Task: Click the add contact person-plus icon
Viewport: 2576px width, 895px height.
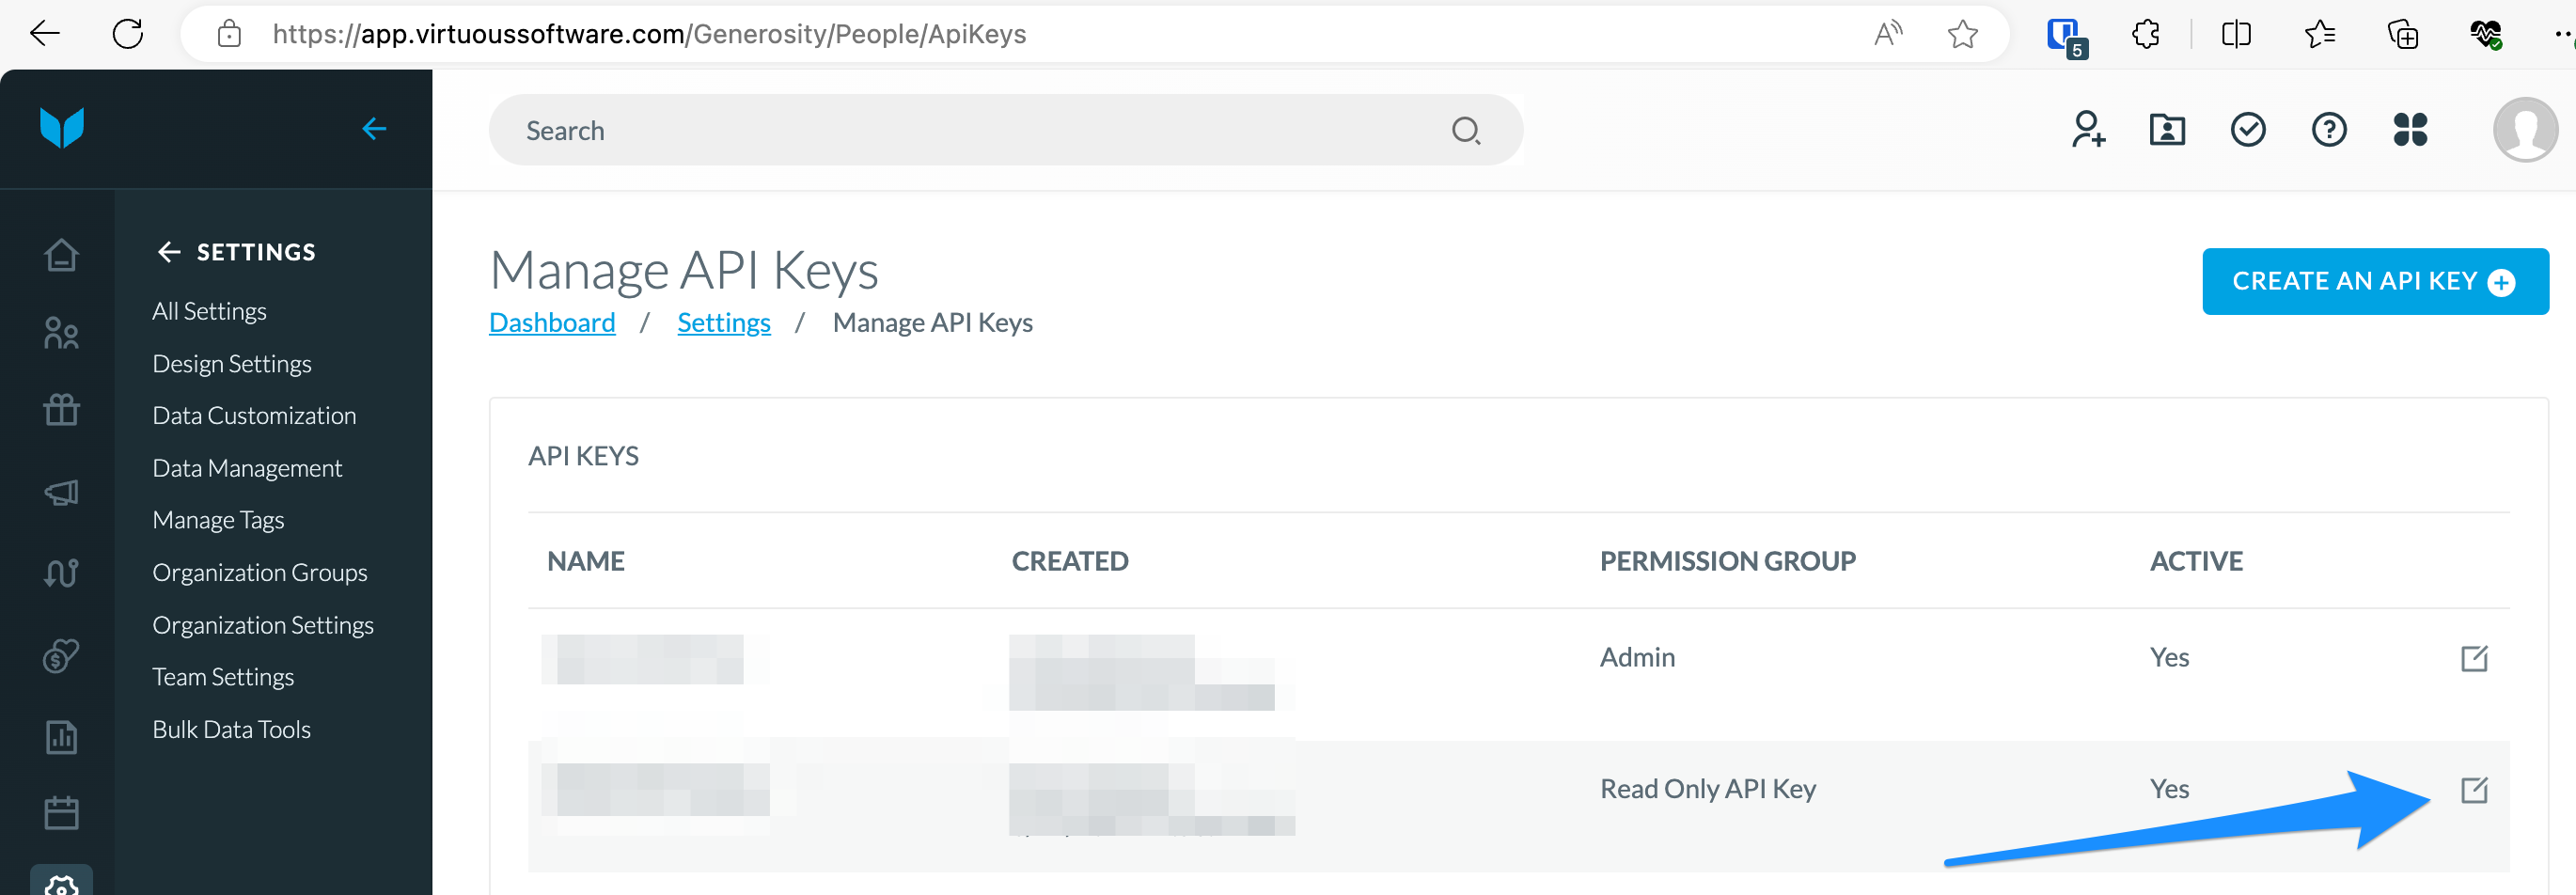Action: (2088, 129)
